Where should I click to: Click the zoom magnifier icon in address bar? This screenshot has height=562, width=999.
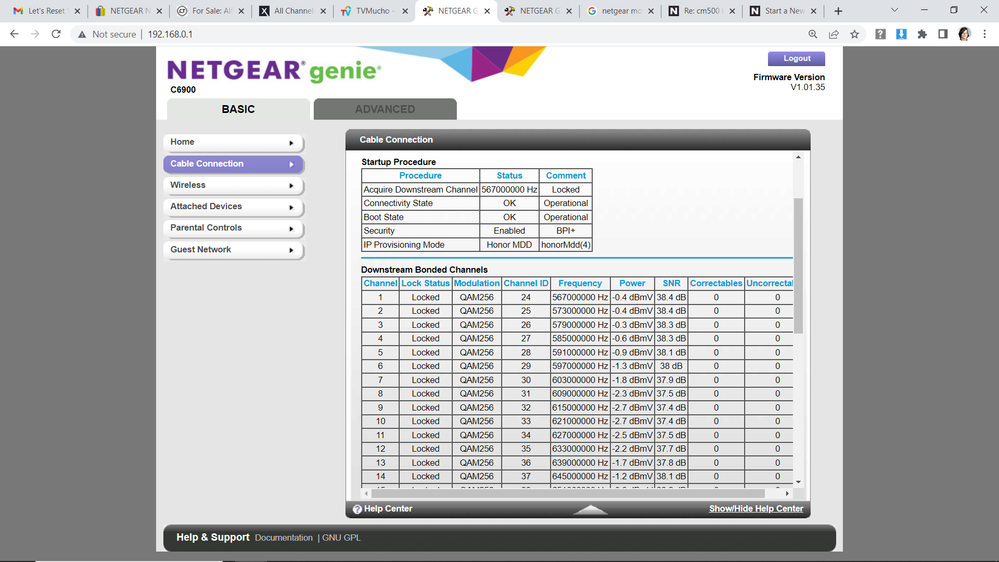point(813,34)
